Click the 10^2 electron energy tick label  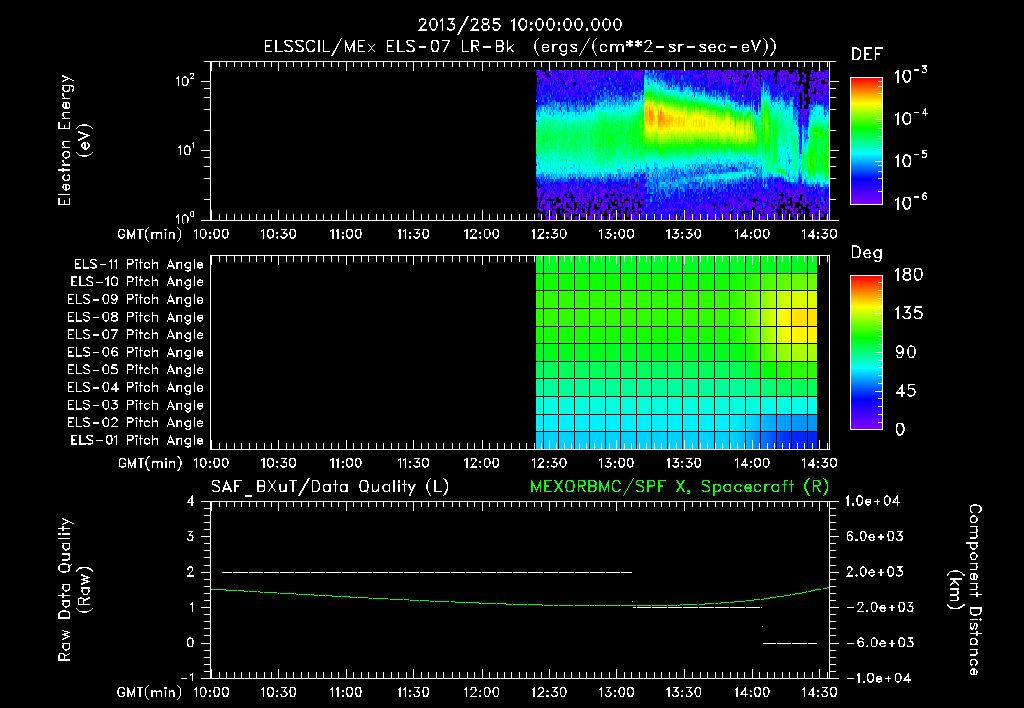(185, 81)
